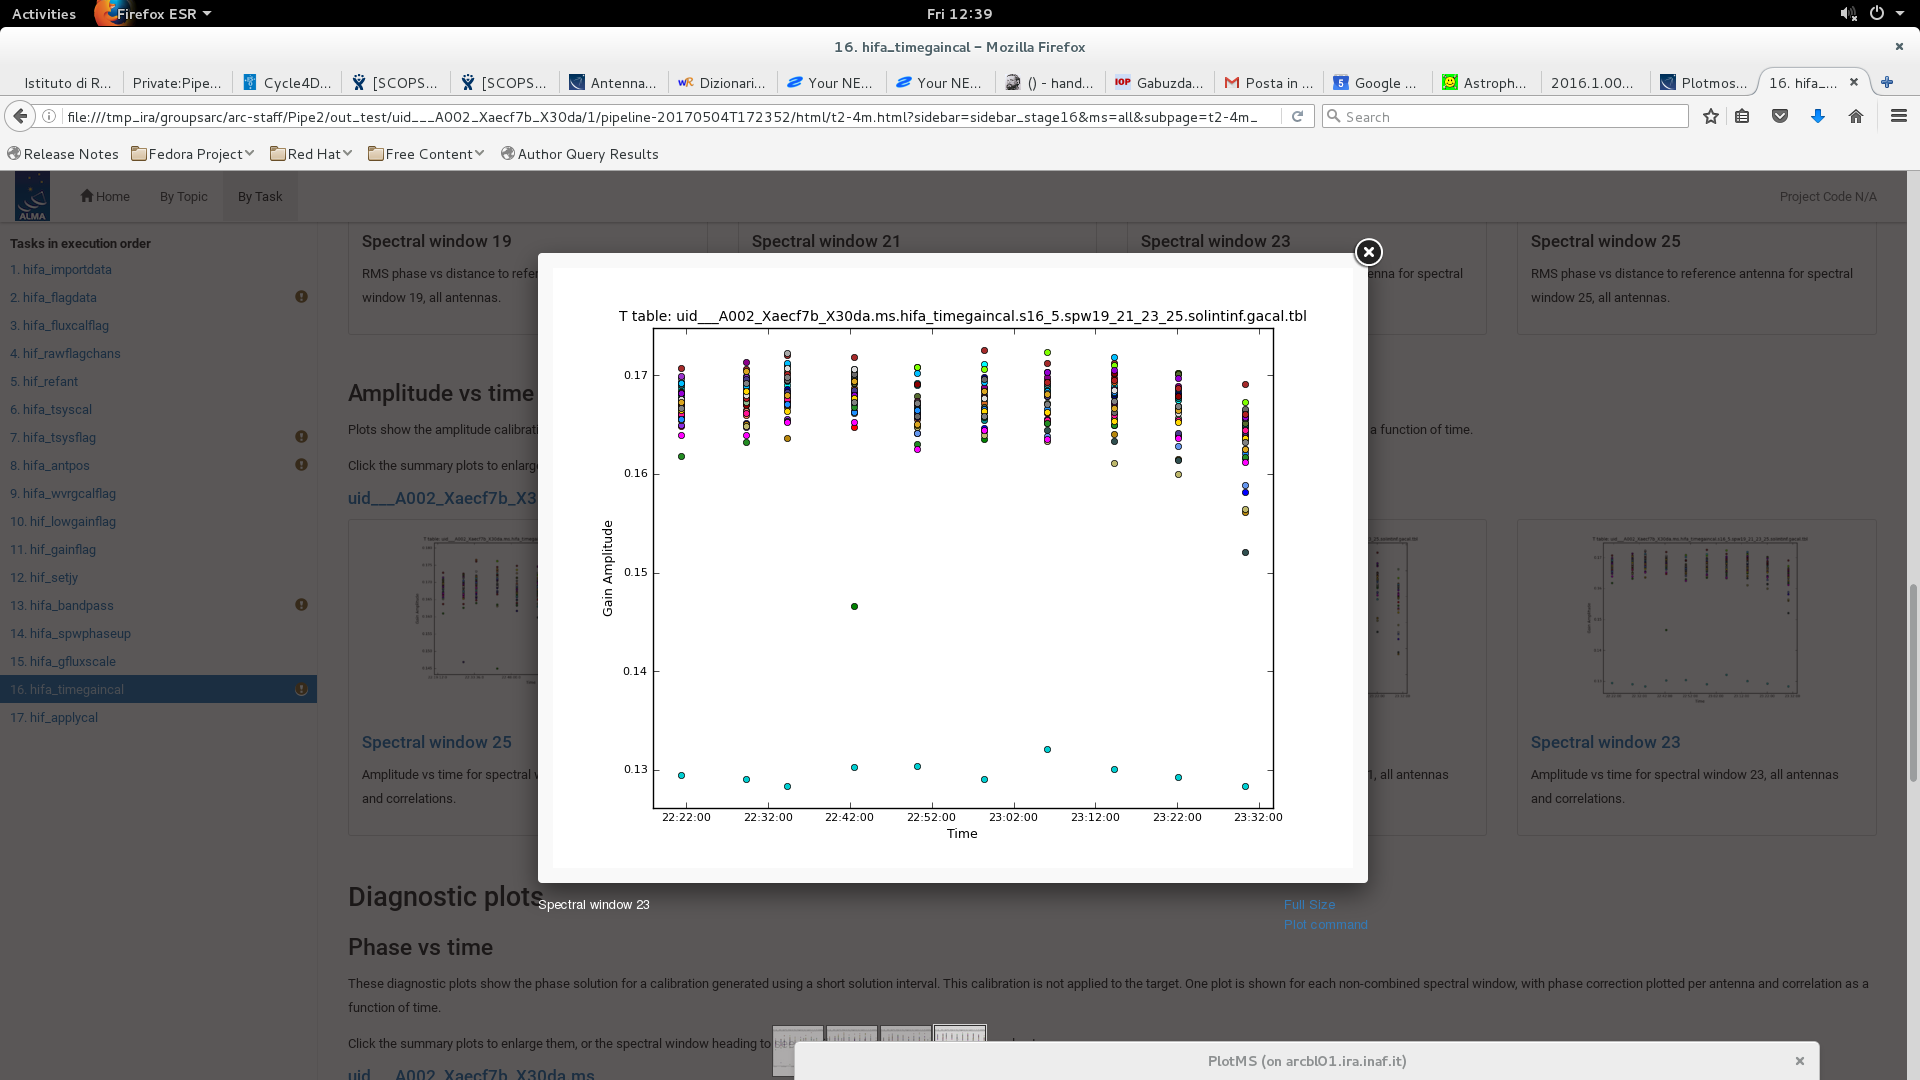Switch to the Posta in ... Gmail tab
The width and height of the screenshot is (1920, 1080).
pos(1269,83)
